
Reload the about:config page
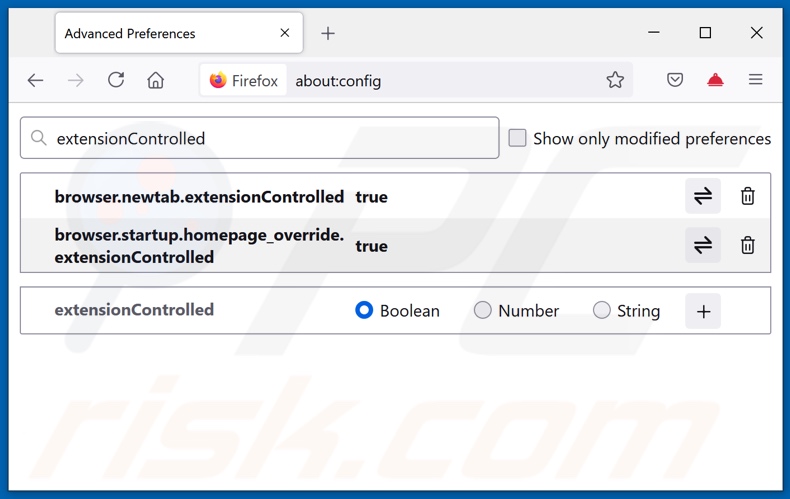[x=116, y=80]
